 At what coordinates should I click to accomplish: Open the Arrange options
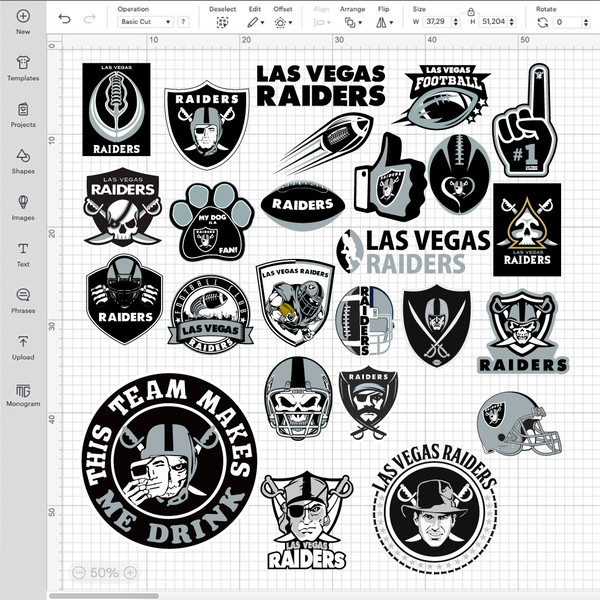(x=350, y=23)
